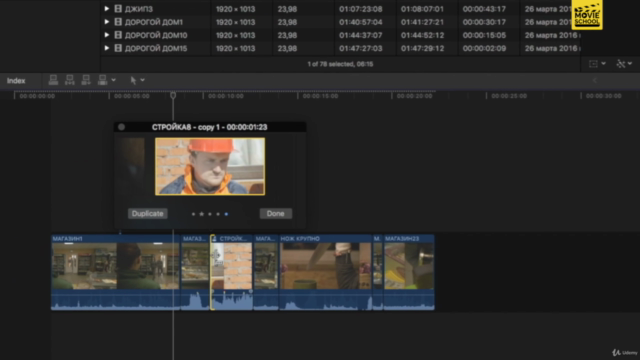640x360 pixels.
Task: Click the 1920 × 1013 cell for ДЖИП3
Action: click(236, 9)
